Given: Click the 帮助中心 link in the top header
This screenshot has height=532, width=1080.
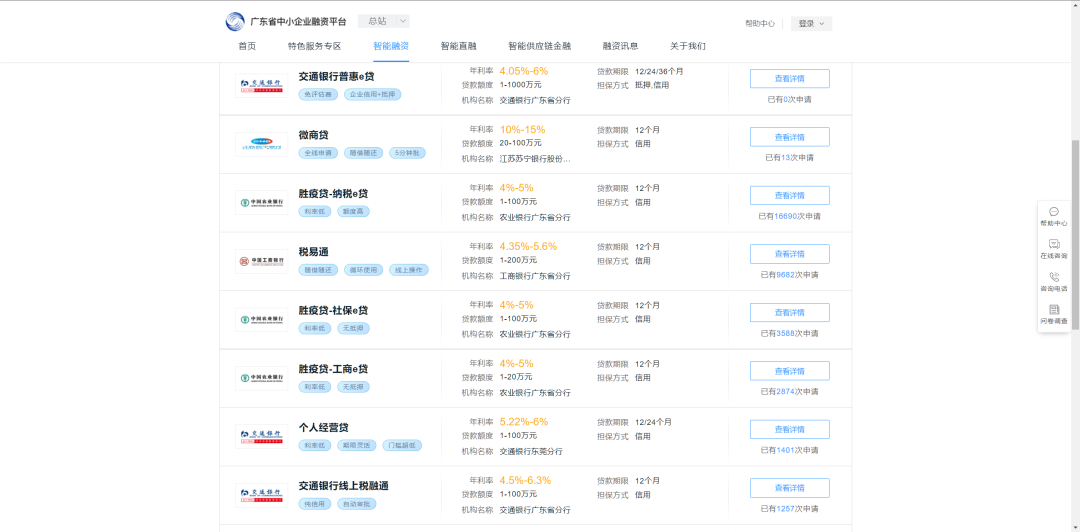Looking at the screenshot, I should [760, 23].
